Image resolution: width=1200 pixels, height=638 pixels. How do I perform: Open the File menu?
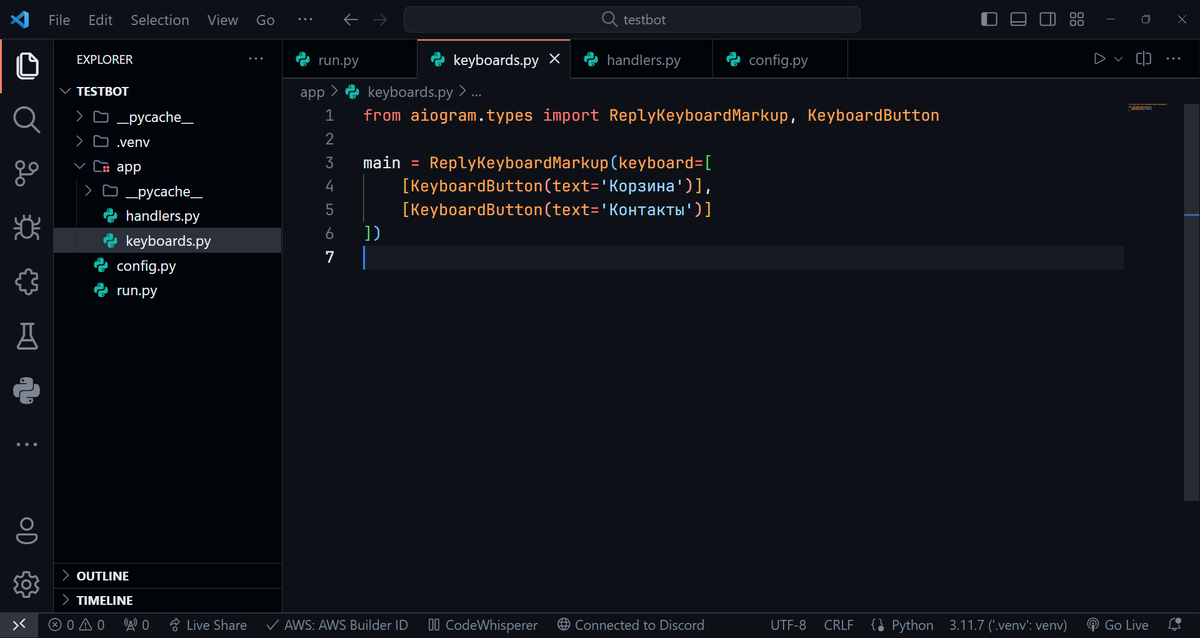[x=59, y=20]
